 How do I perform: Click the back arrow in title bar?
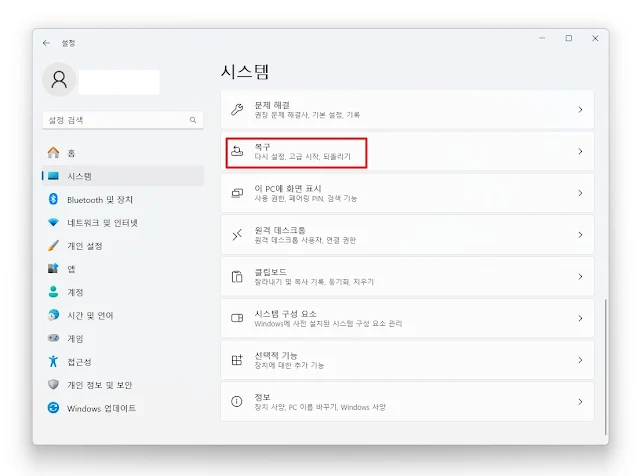(46, 43)
